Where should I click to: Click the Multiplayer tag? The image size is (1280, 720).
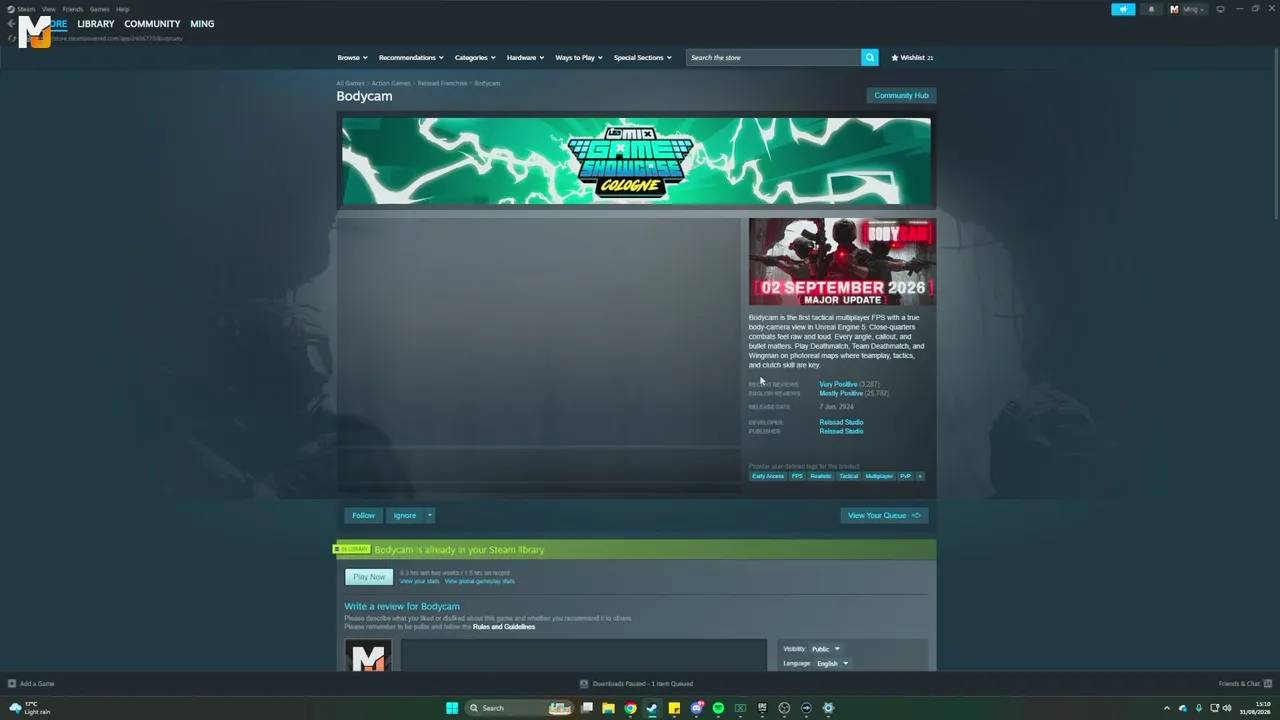pos(879,476)
